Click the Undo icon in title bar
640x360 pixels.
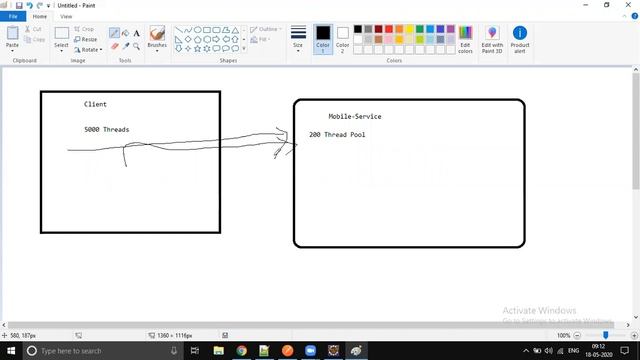29,5
